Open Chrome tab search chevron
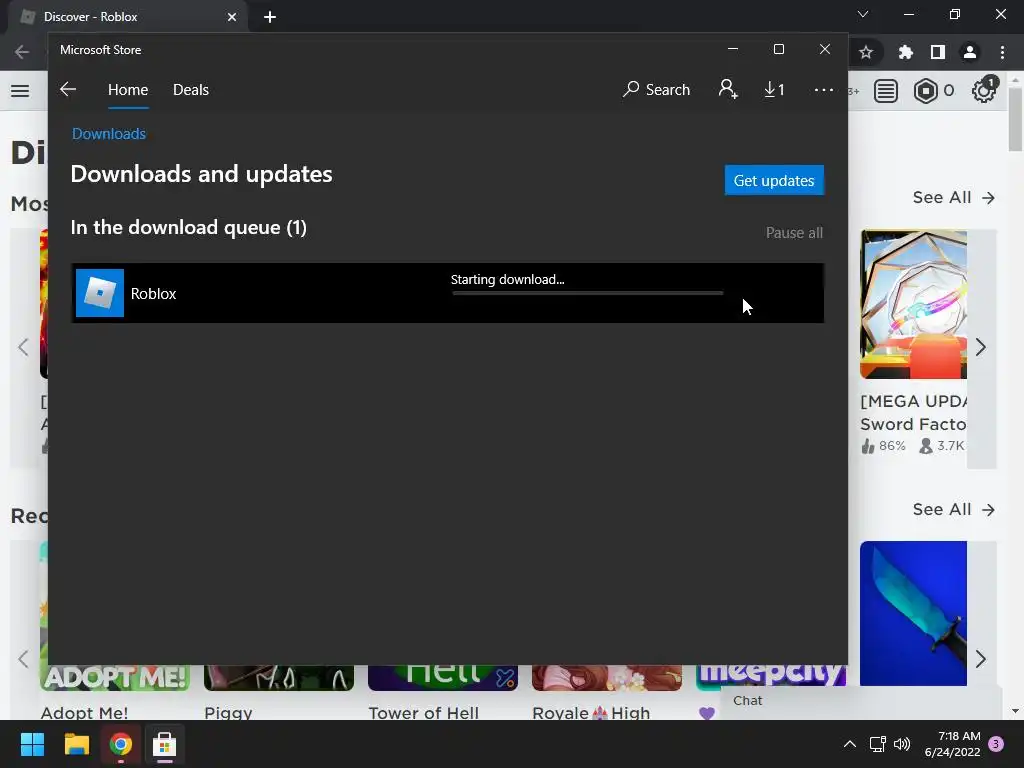Image resolution: width=1024 pixels, height=768 pixels. (x=863, y=14)
